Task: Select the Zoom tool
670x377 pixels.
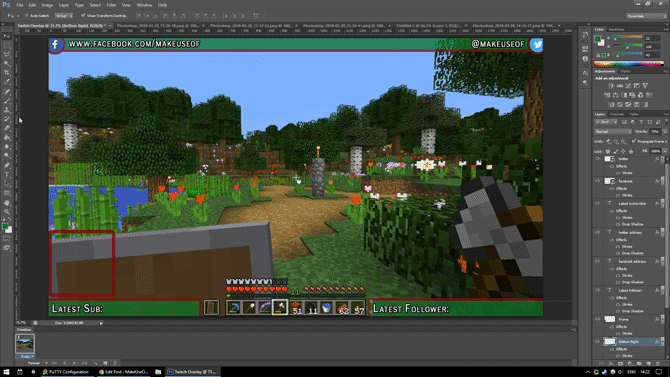Action: pos(7,212)
